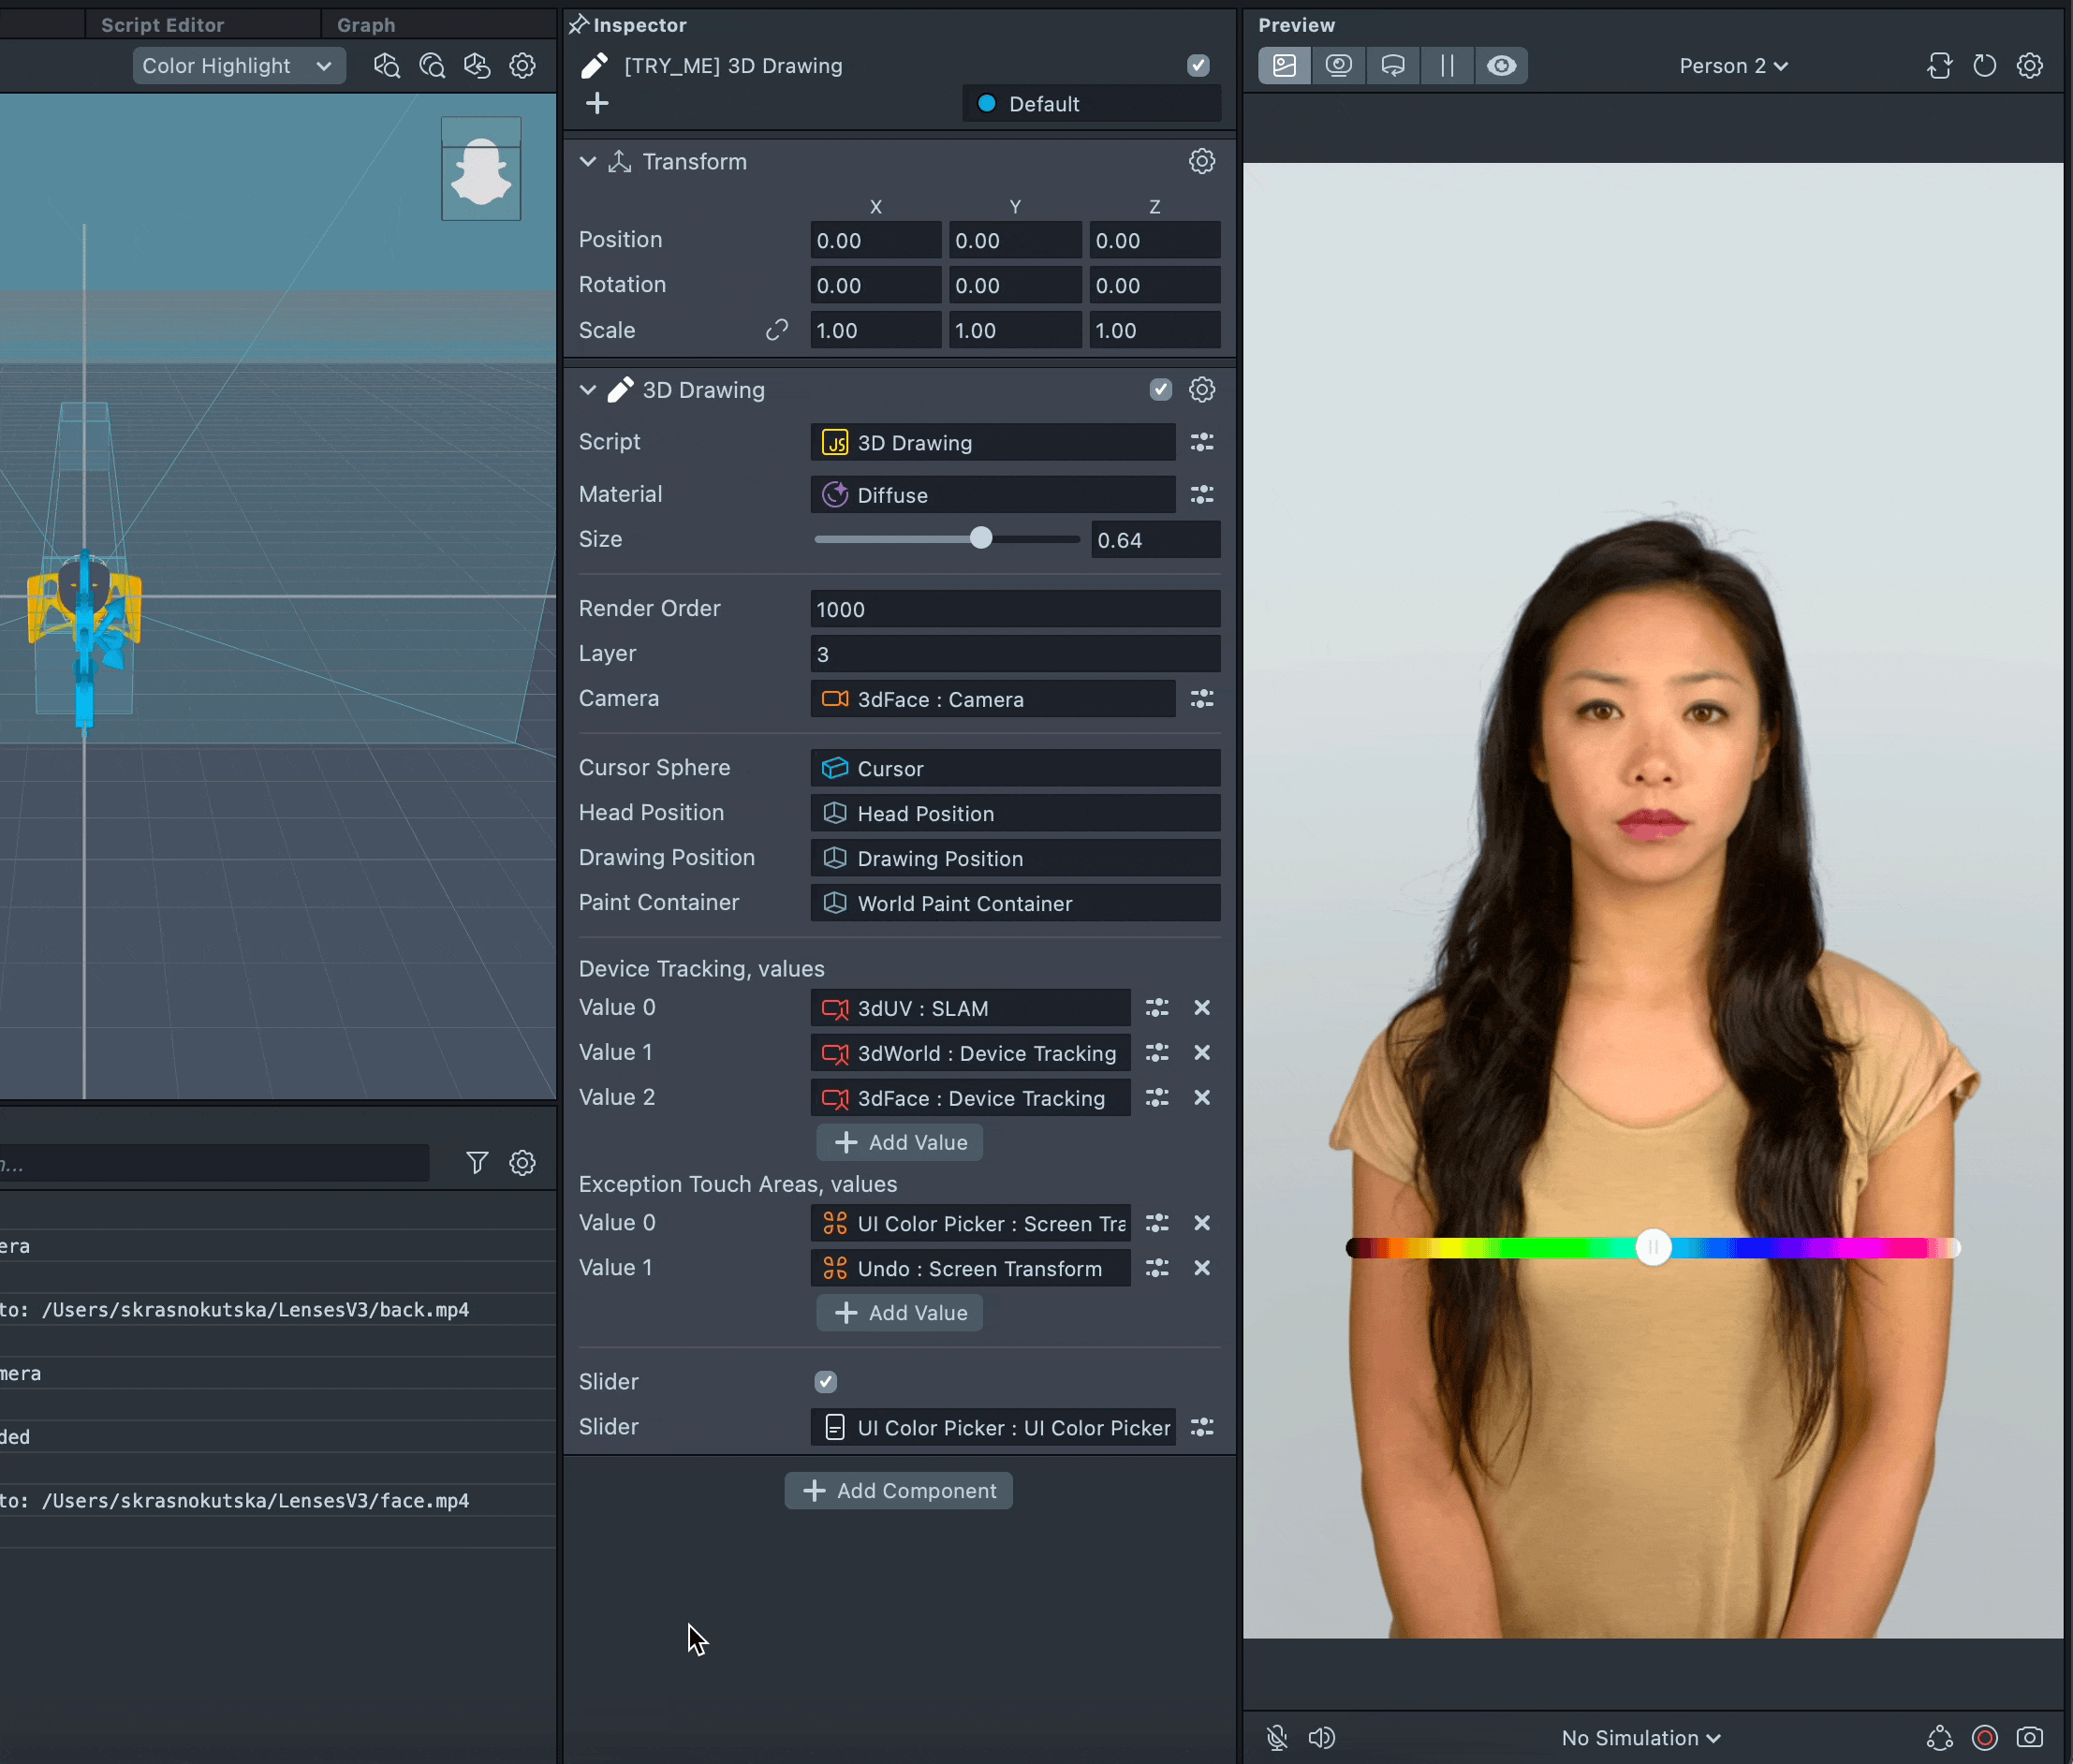Take a snapshot with the preview camera icon
Screen dimensions: 2073x1764
click(2029, 1738)
